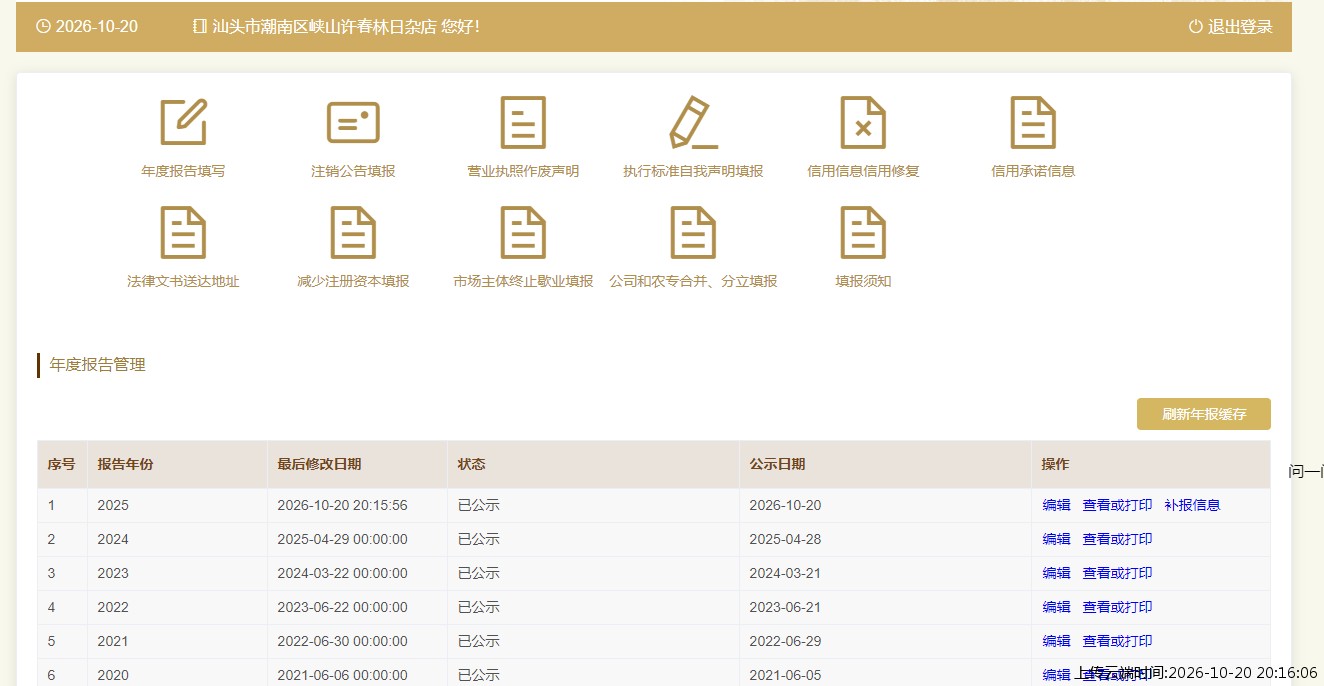Click the 市场主体终止歇业填报 icon
This screenshot has width=1324, height=686.
[523, 232]
